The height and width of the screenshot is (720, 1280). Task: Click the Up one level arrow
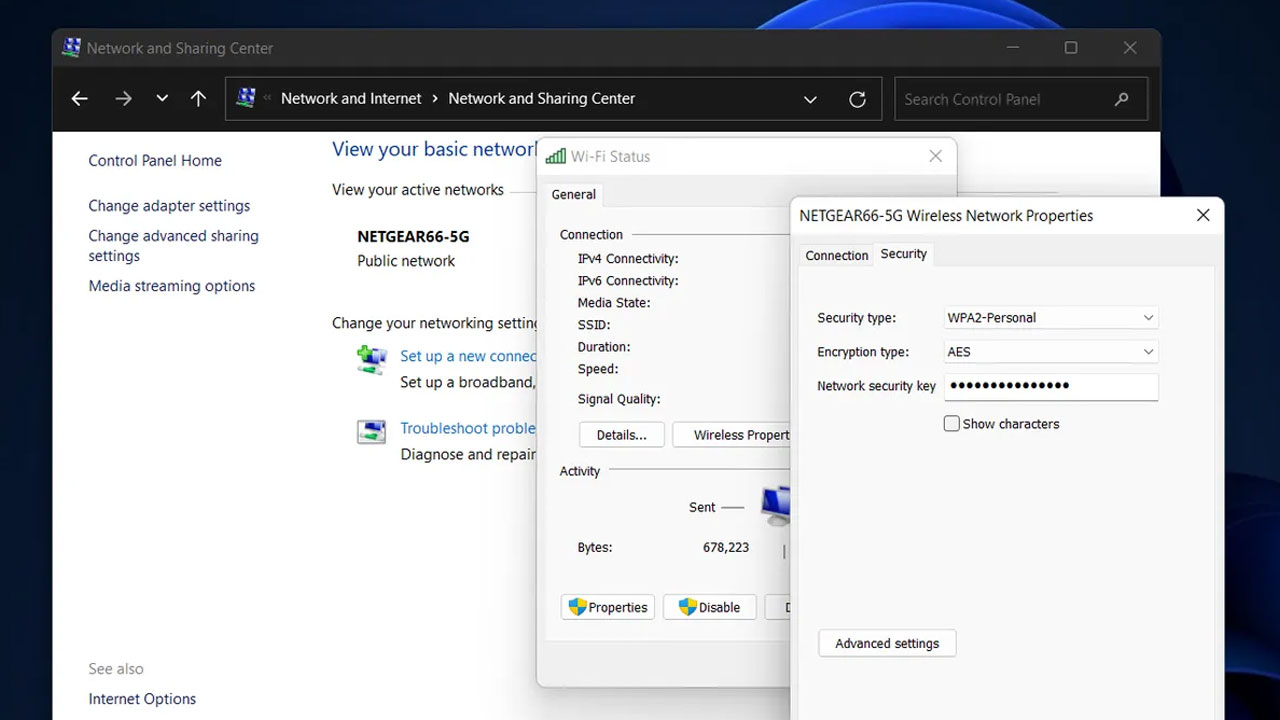click(x=198, y=99)
